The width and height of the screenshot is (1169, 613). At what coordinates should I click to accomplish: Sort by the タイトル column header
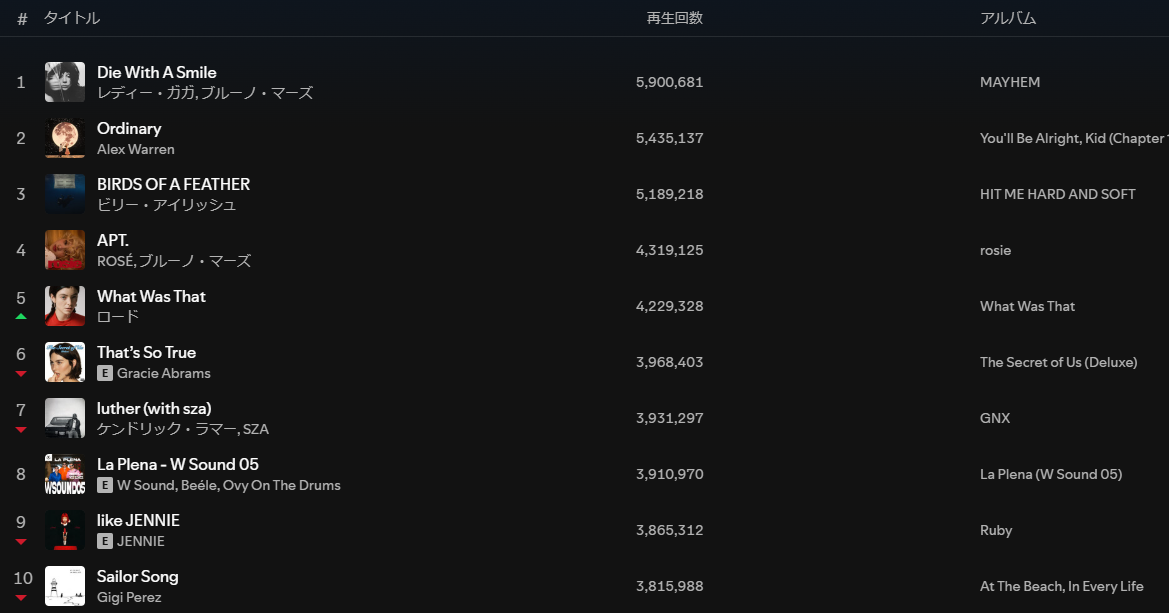(72, 18)
